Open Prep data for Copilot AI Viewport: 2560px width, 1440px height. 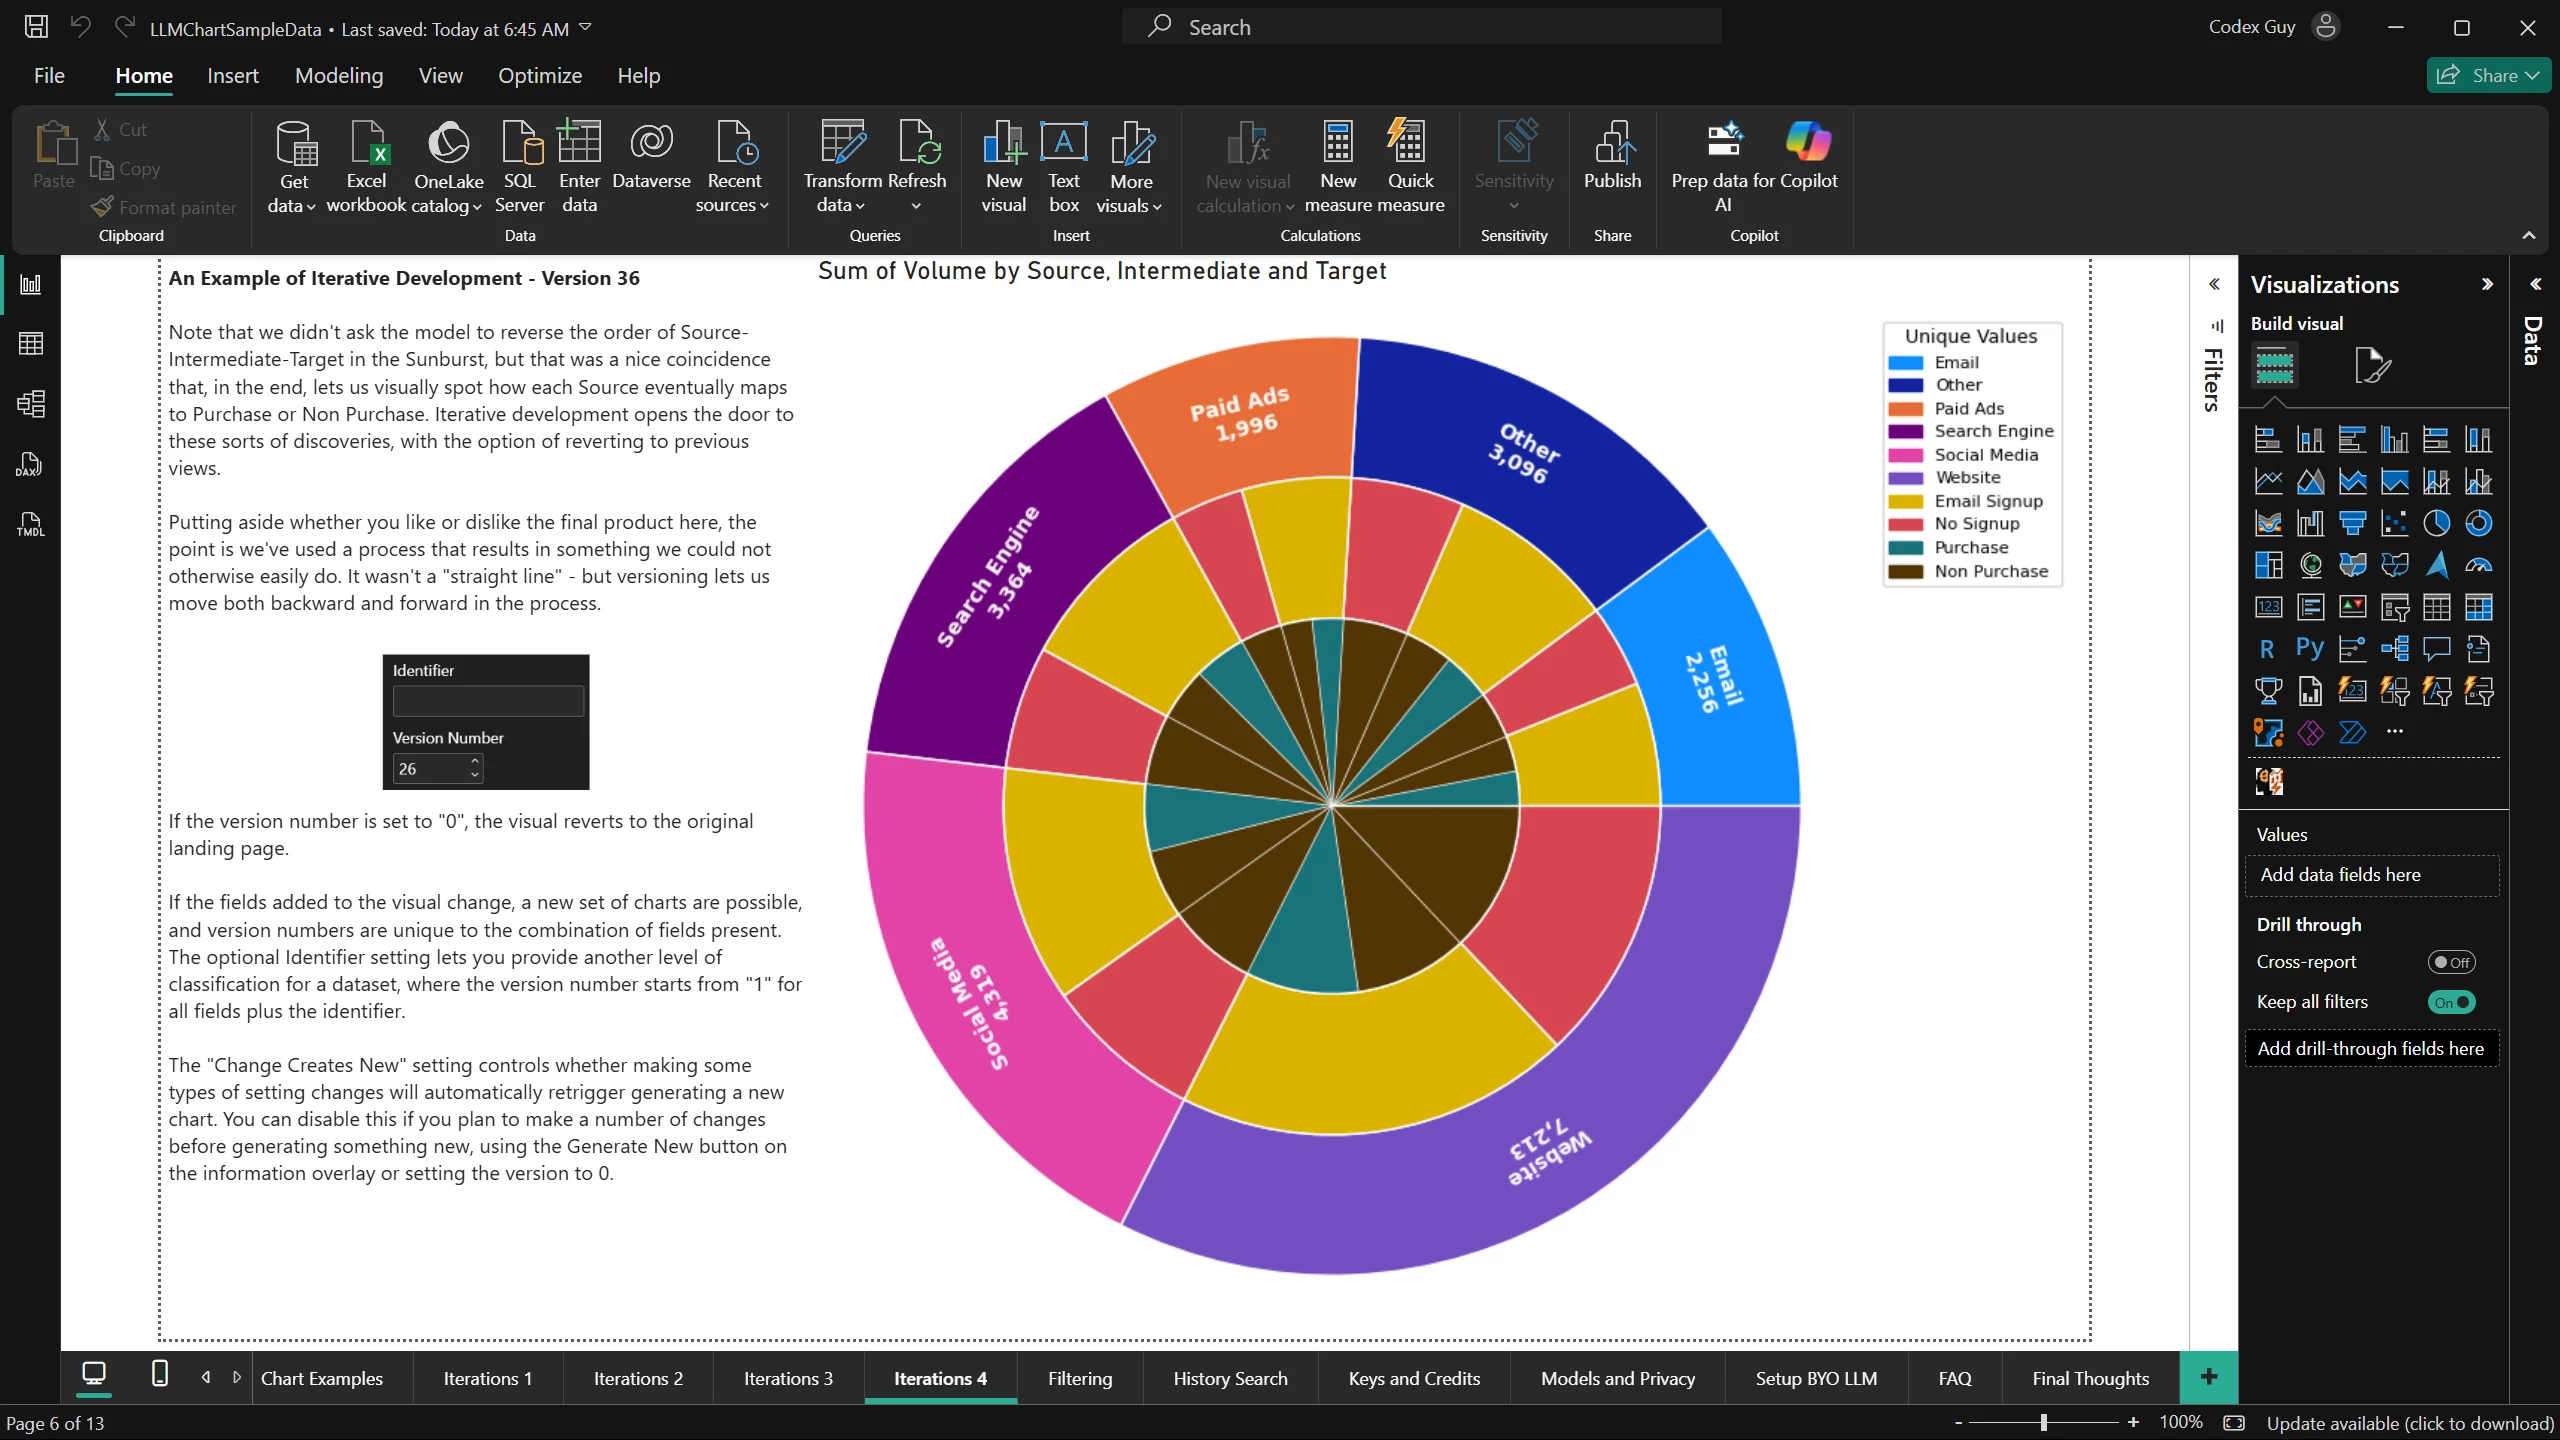pyautogui.click(x=1723, y=166)
